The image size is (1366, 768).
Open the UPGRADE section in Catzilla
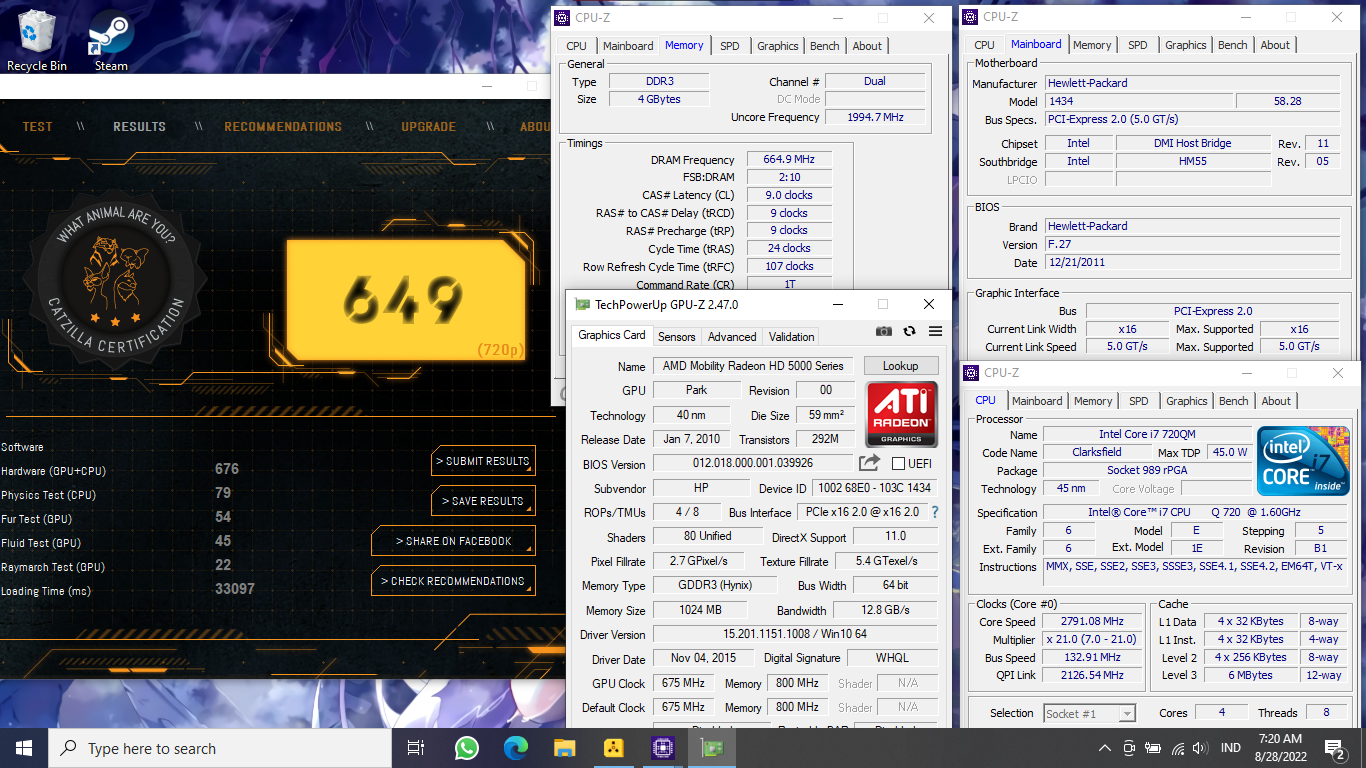[x=429, y=127]
